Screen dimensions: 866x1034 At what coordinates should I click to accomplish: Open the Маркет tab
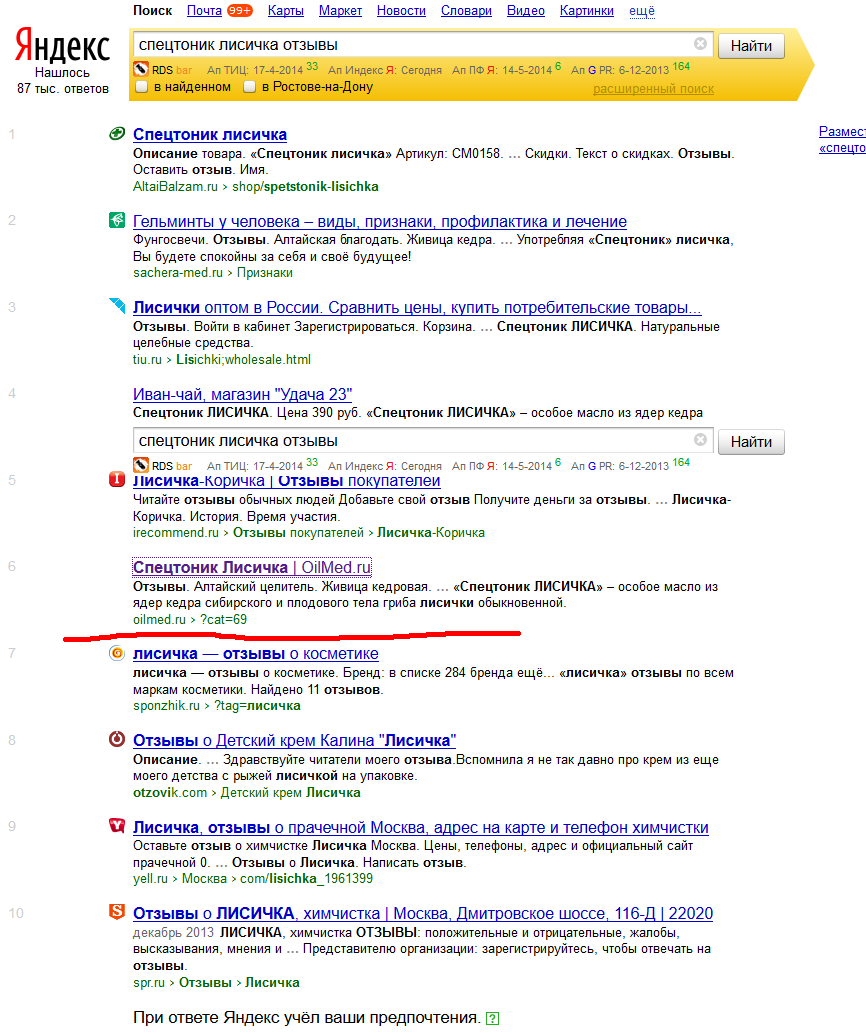click(340, 11)
